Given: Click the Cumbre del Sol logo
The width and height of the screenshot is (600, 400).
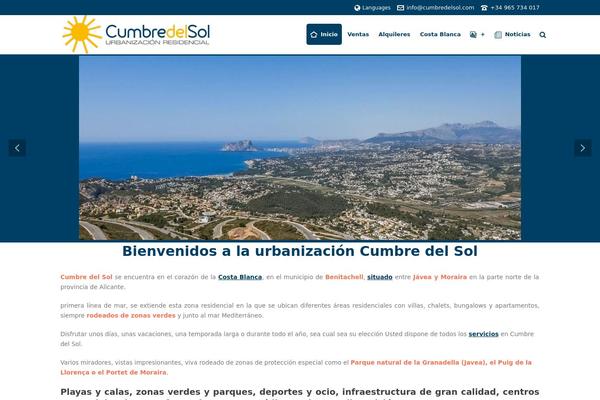Looking at the screenshot, I should pos(136,34).
